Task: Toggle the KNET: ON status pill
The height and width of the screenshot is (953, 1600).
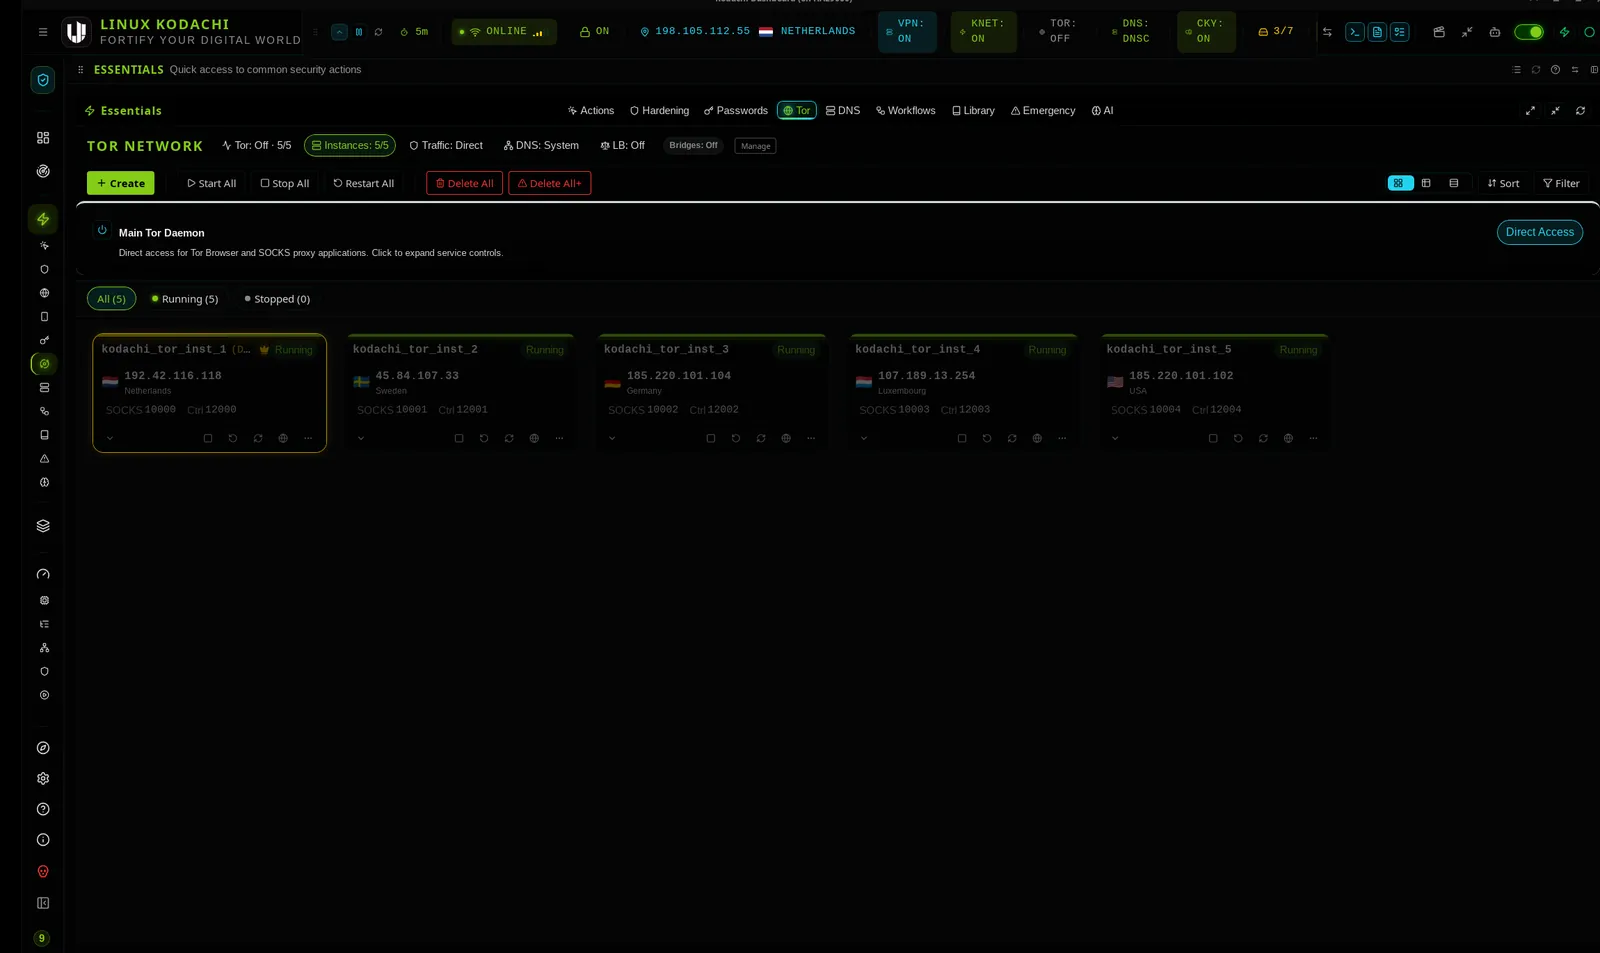Action: 983,32
